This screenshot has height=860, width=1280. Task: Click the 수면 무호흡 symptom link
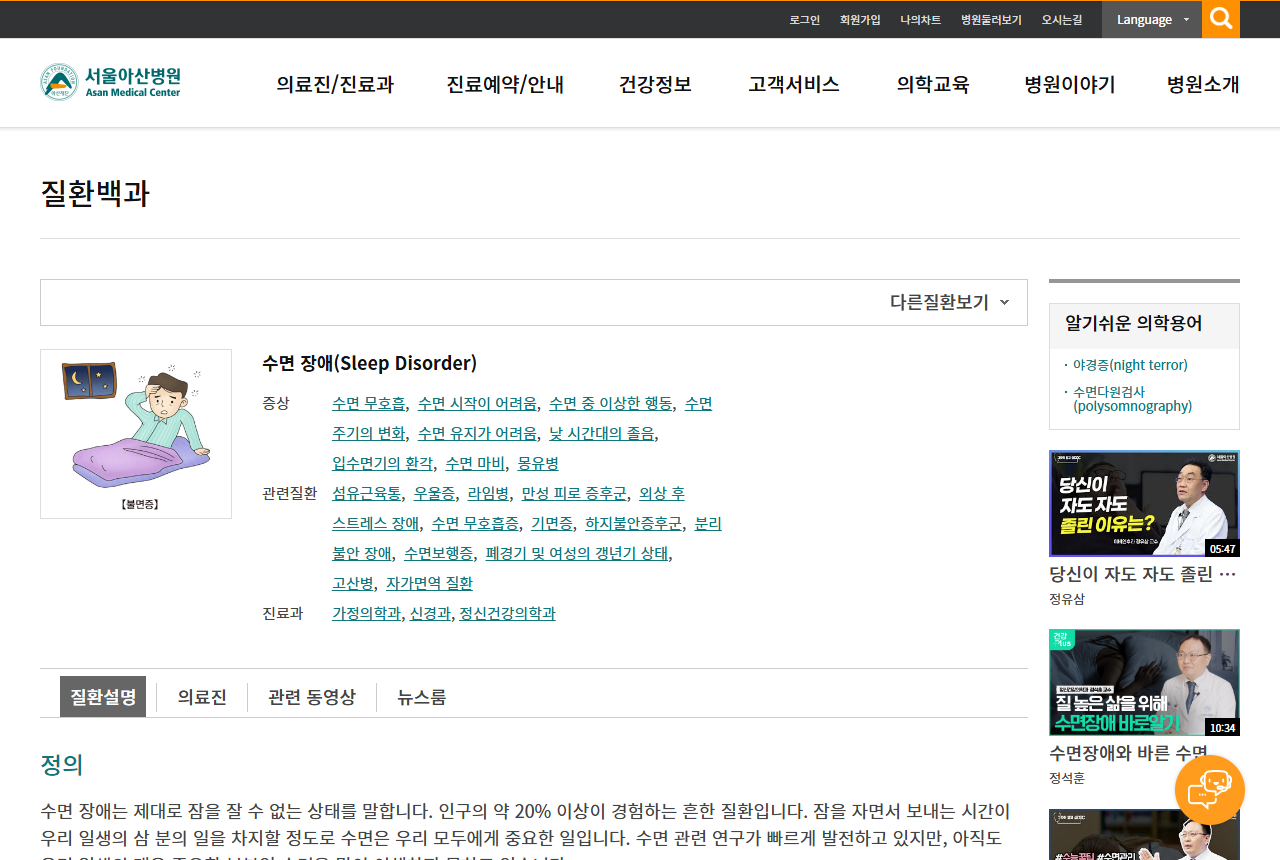369,404
